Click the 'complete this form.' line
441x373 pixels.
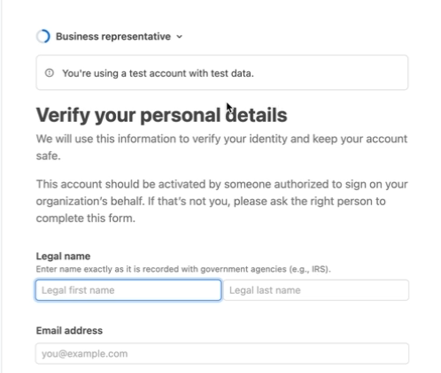(86, 218)
